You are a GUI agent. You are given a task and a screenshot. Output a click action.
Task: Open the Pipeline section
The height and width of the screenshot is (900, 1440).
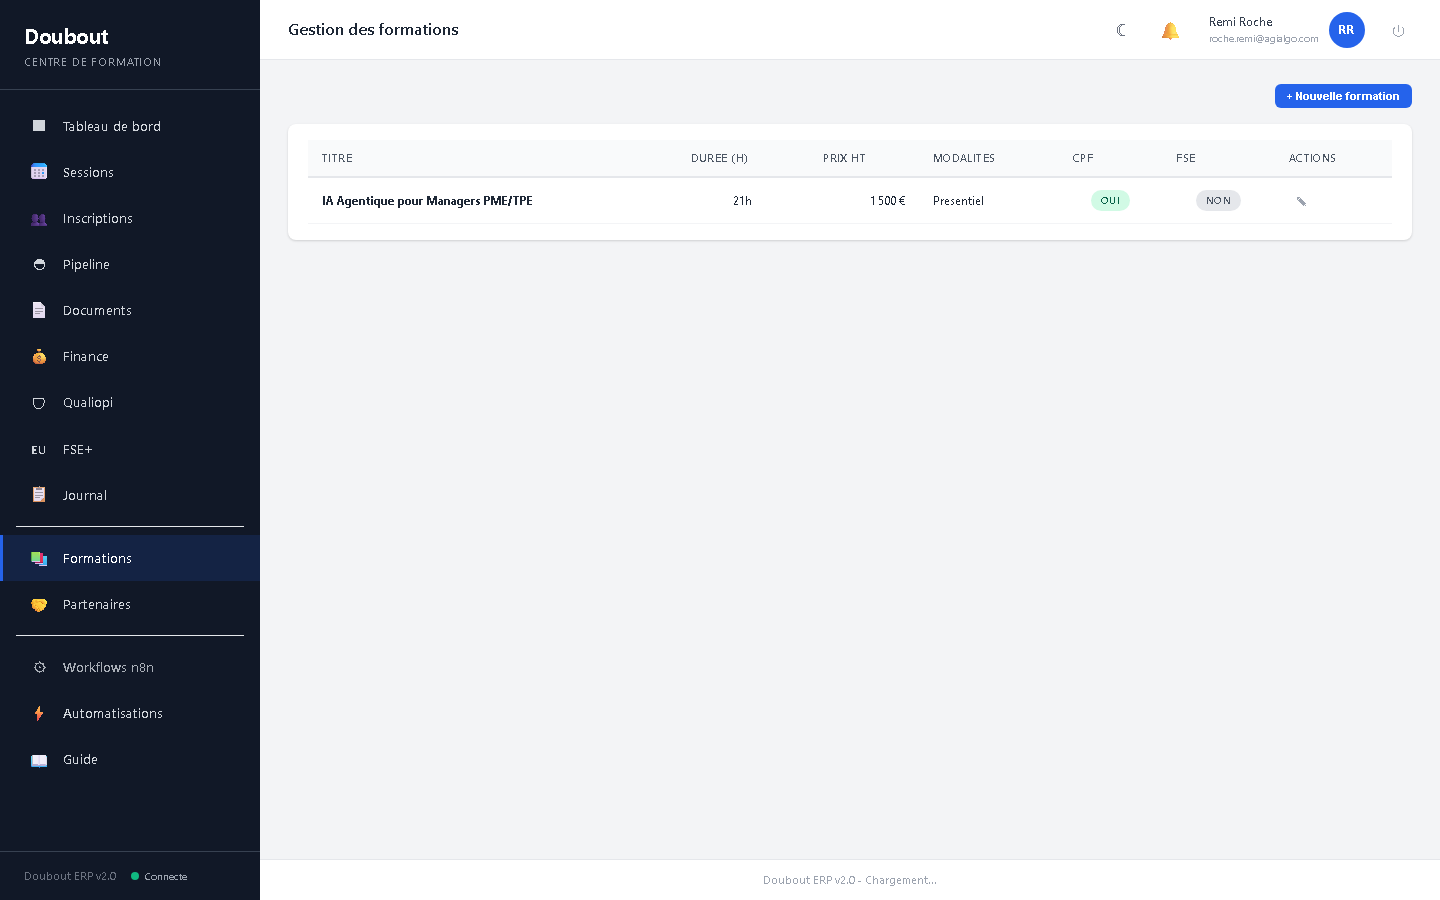pyautogui.click(x=86, y=264)
